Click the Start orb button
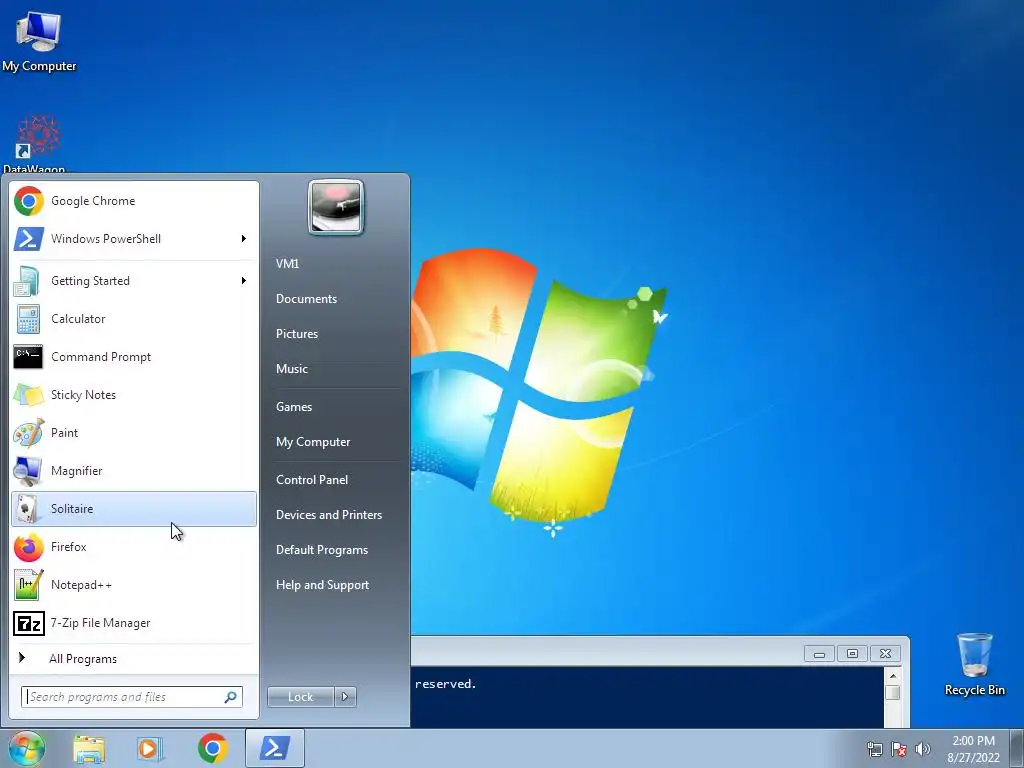 coord(26,748)
